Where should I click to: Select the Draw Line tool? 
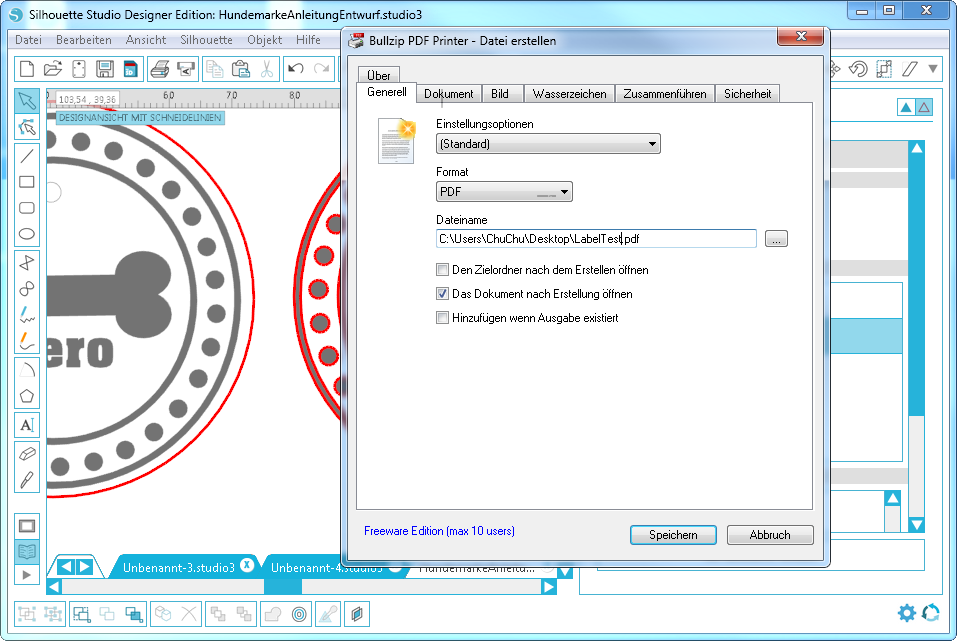click(x=27, y=155)
